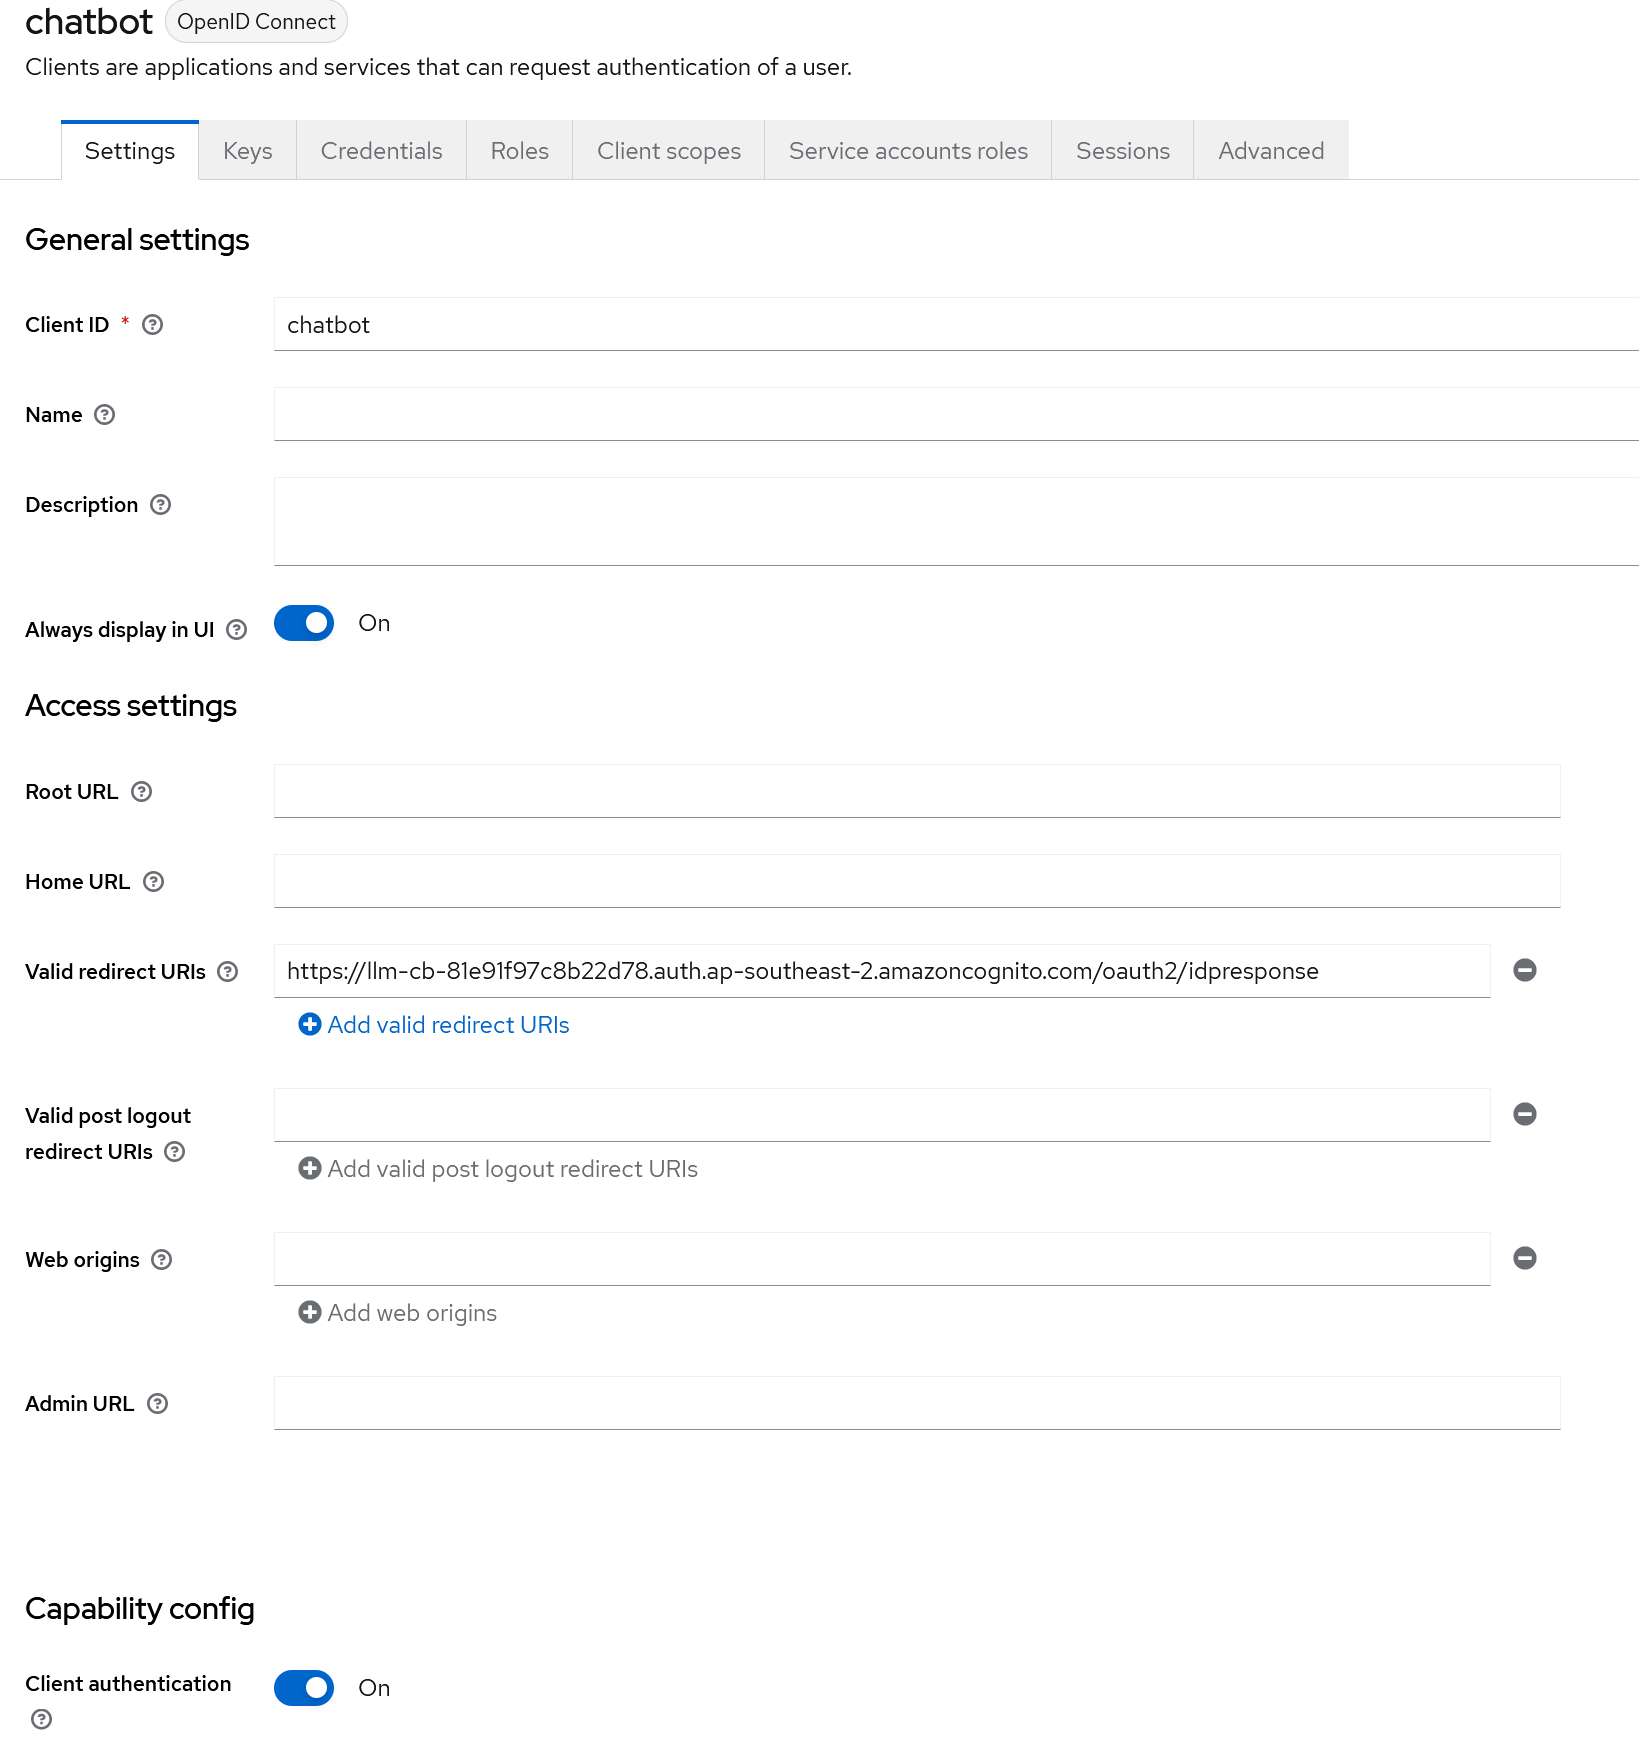Go to the Advanced tab

[1270, 150]
